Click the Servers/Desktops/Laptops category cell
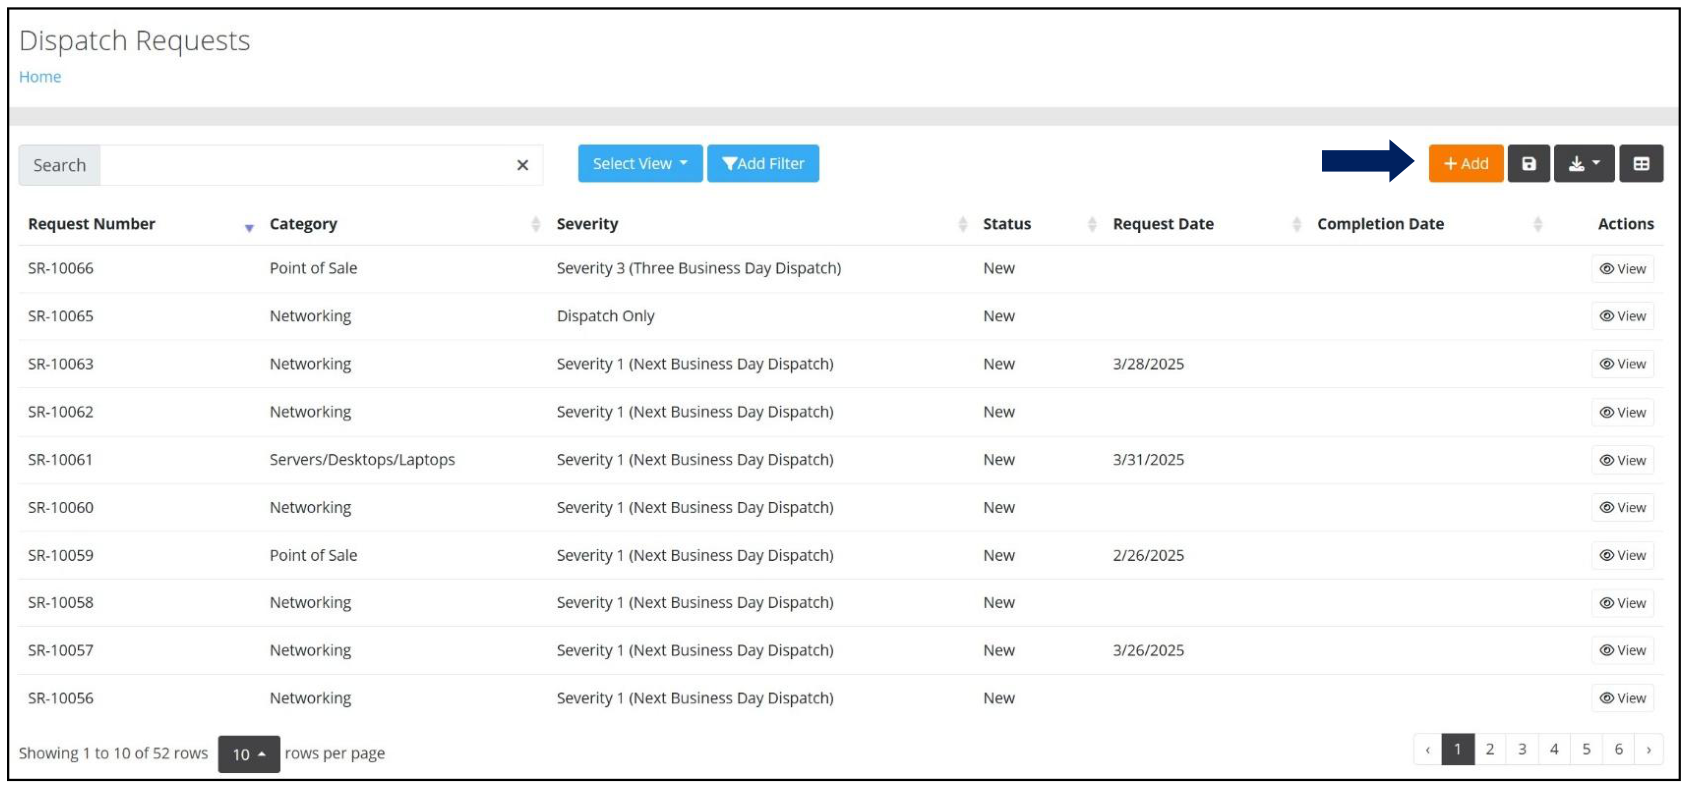This screenshot has height=789, width=1689. click(362, 460)
